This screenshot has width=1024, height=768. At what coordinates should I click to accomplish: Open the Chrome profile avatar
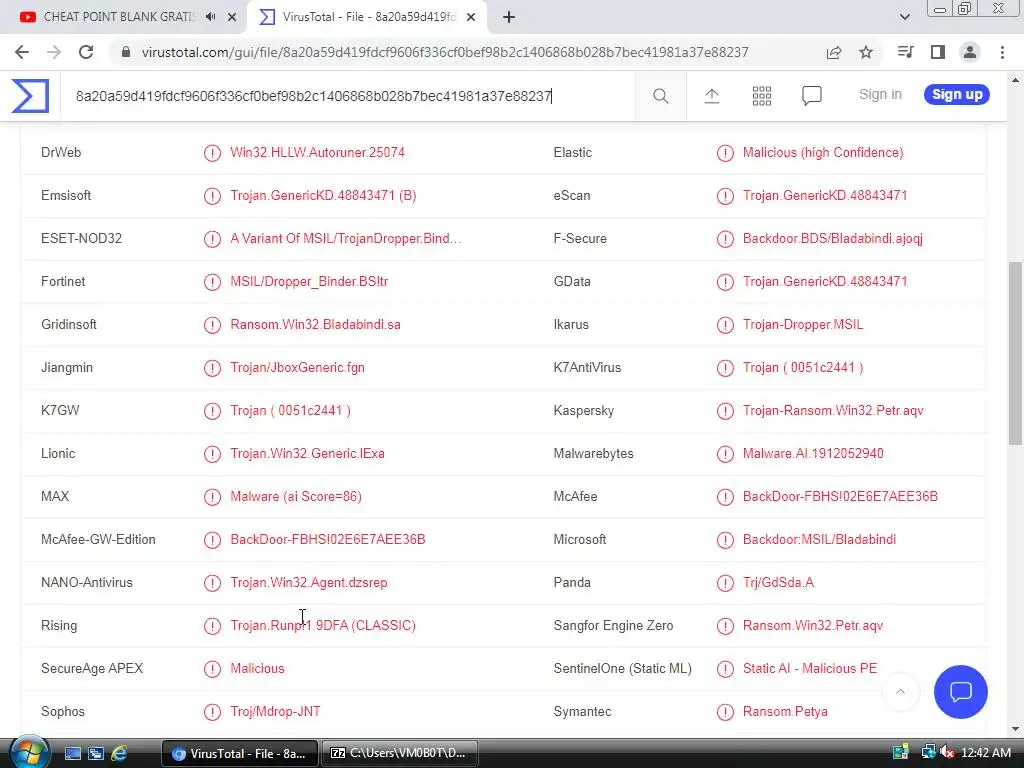tap(970, 52)
